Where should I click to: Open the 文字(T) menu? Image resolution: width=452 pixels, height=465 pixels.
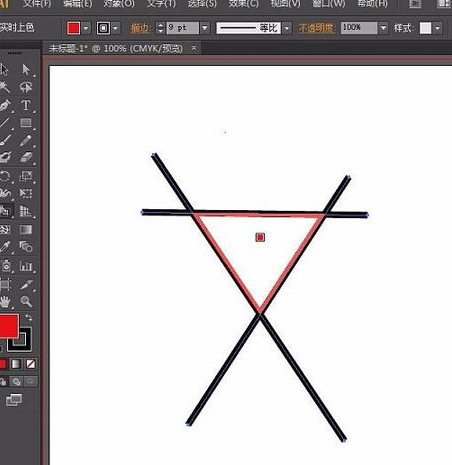tap(161, 4)
